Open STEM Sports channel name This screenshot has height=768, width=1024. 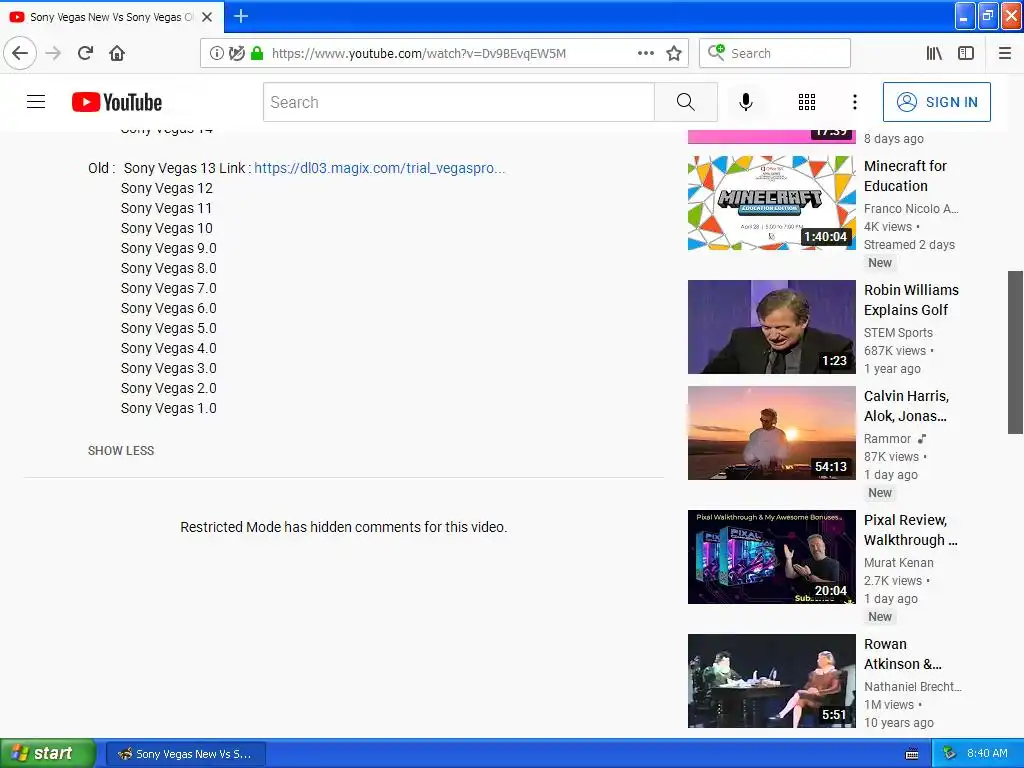click(x=898, y=332)
